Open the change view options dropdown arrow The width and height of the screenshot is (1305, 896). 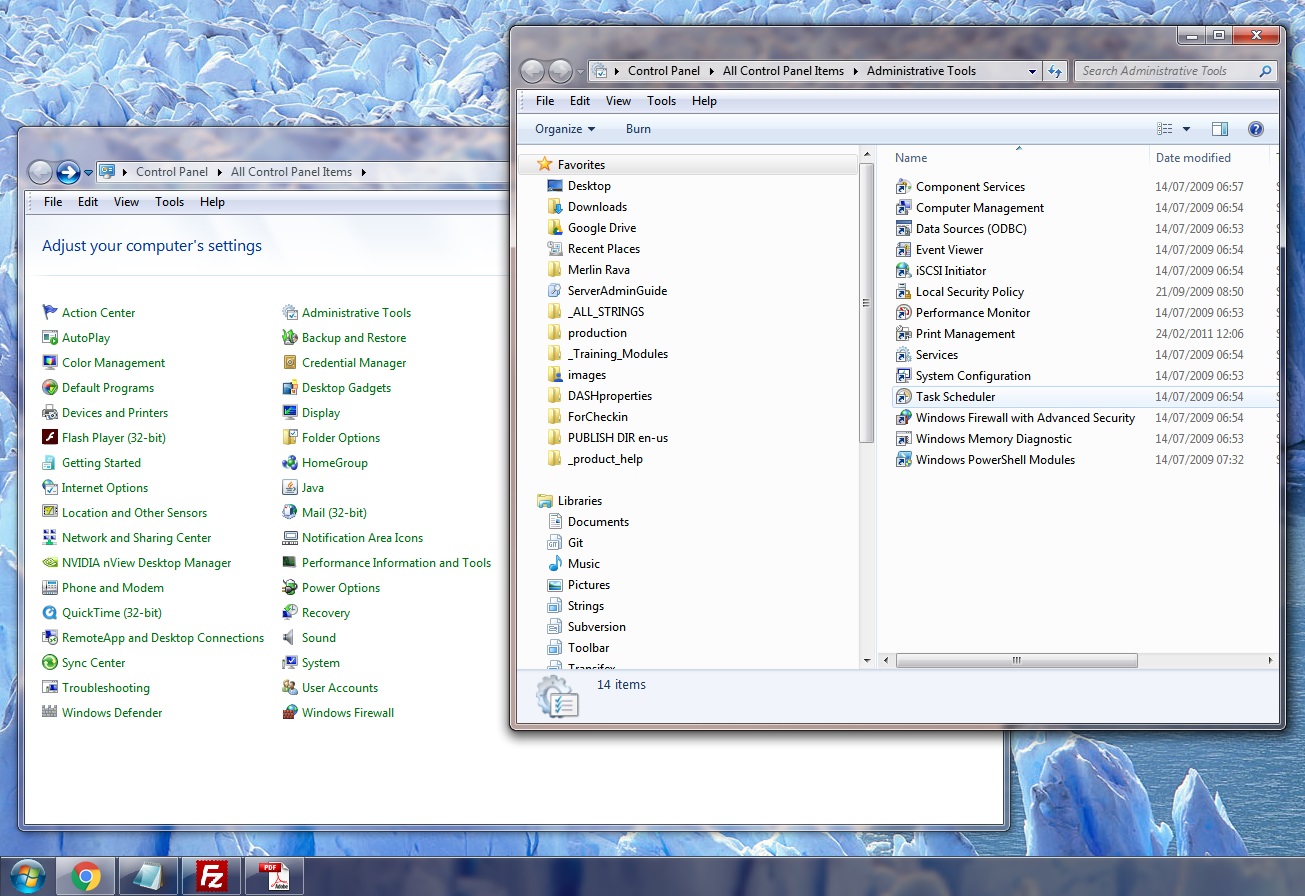(x=1186, y=129)
